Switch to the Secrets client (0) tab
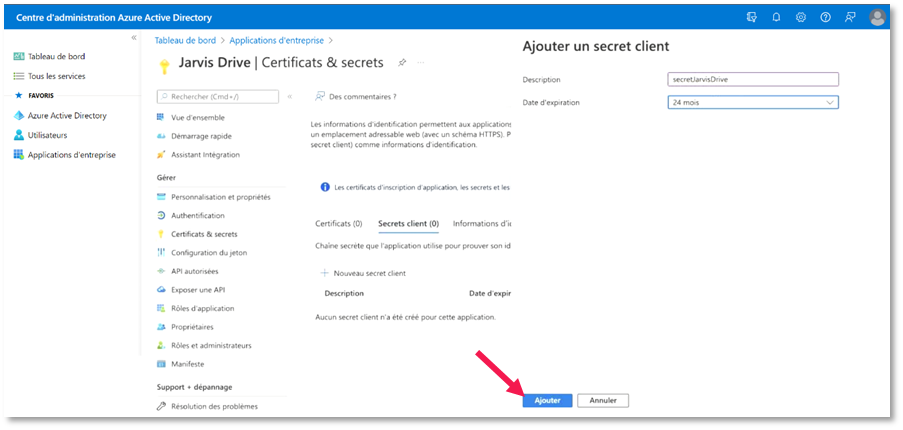Image resolution: width=903 pixels, height=430 pixels. click(x=408, y=223)
